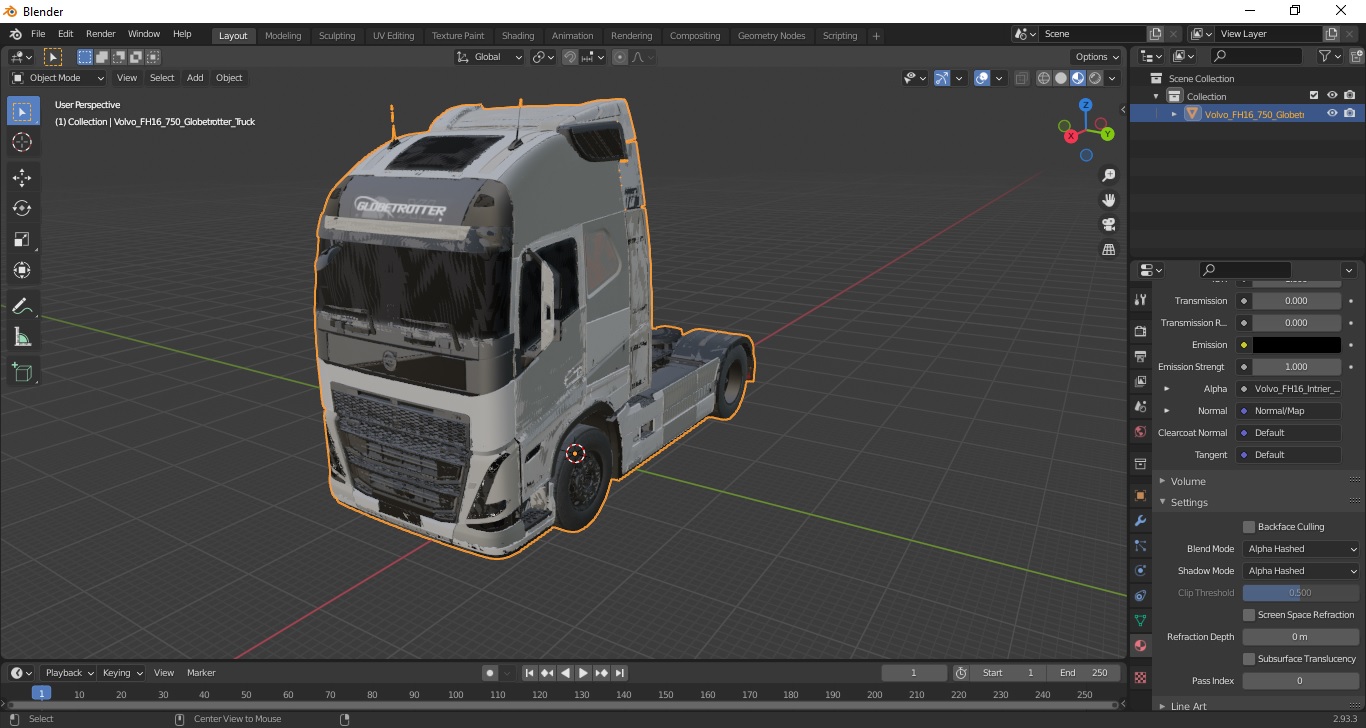This screenshot has width=1366, height=728.
Task: Open World properties tab
Action: pyautogui.click(x=1140, y=432)
